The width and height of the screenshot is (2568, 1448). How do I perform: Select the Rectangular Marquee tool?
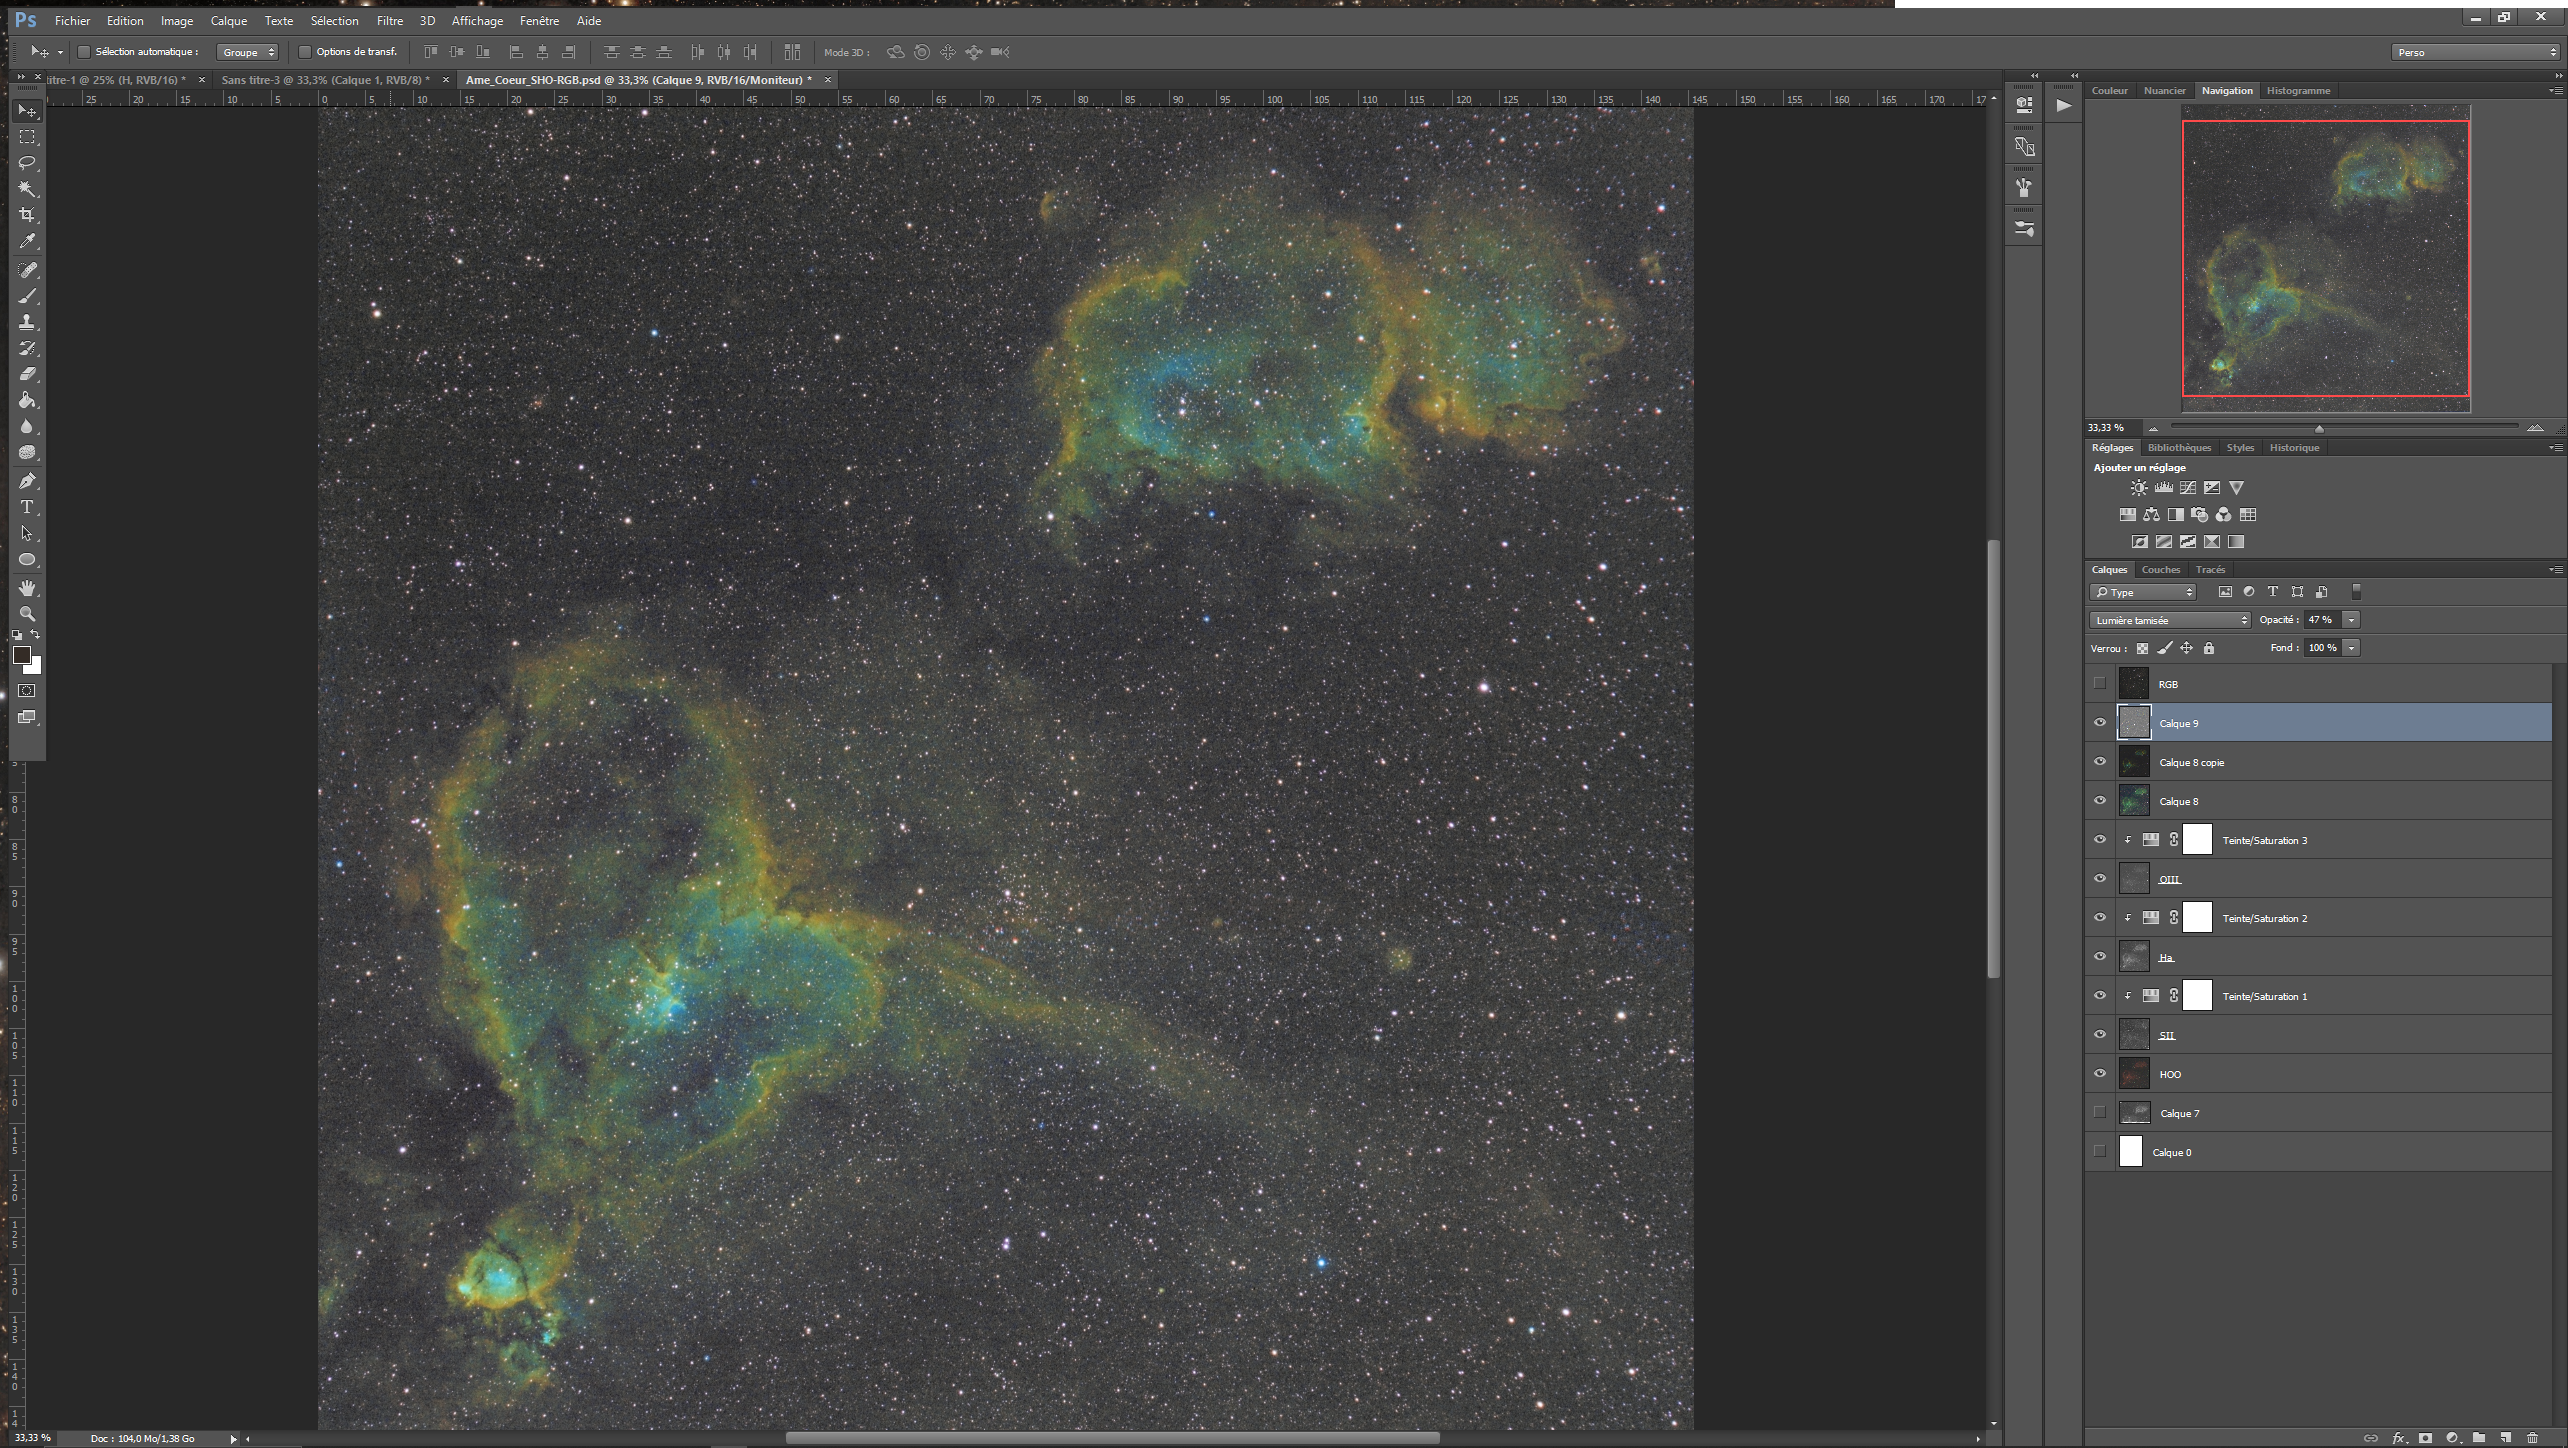coord(27,137)
